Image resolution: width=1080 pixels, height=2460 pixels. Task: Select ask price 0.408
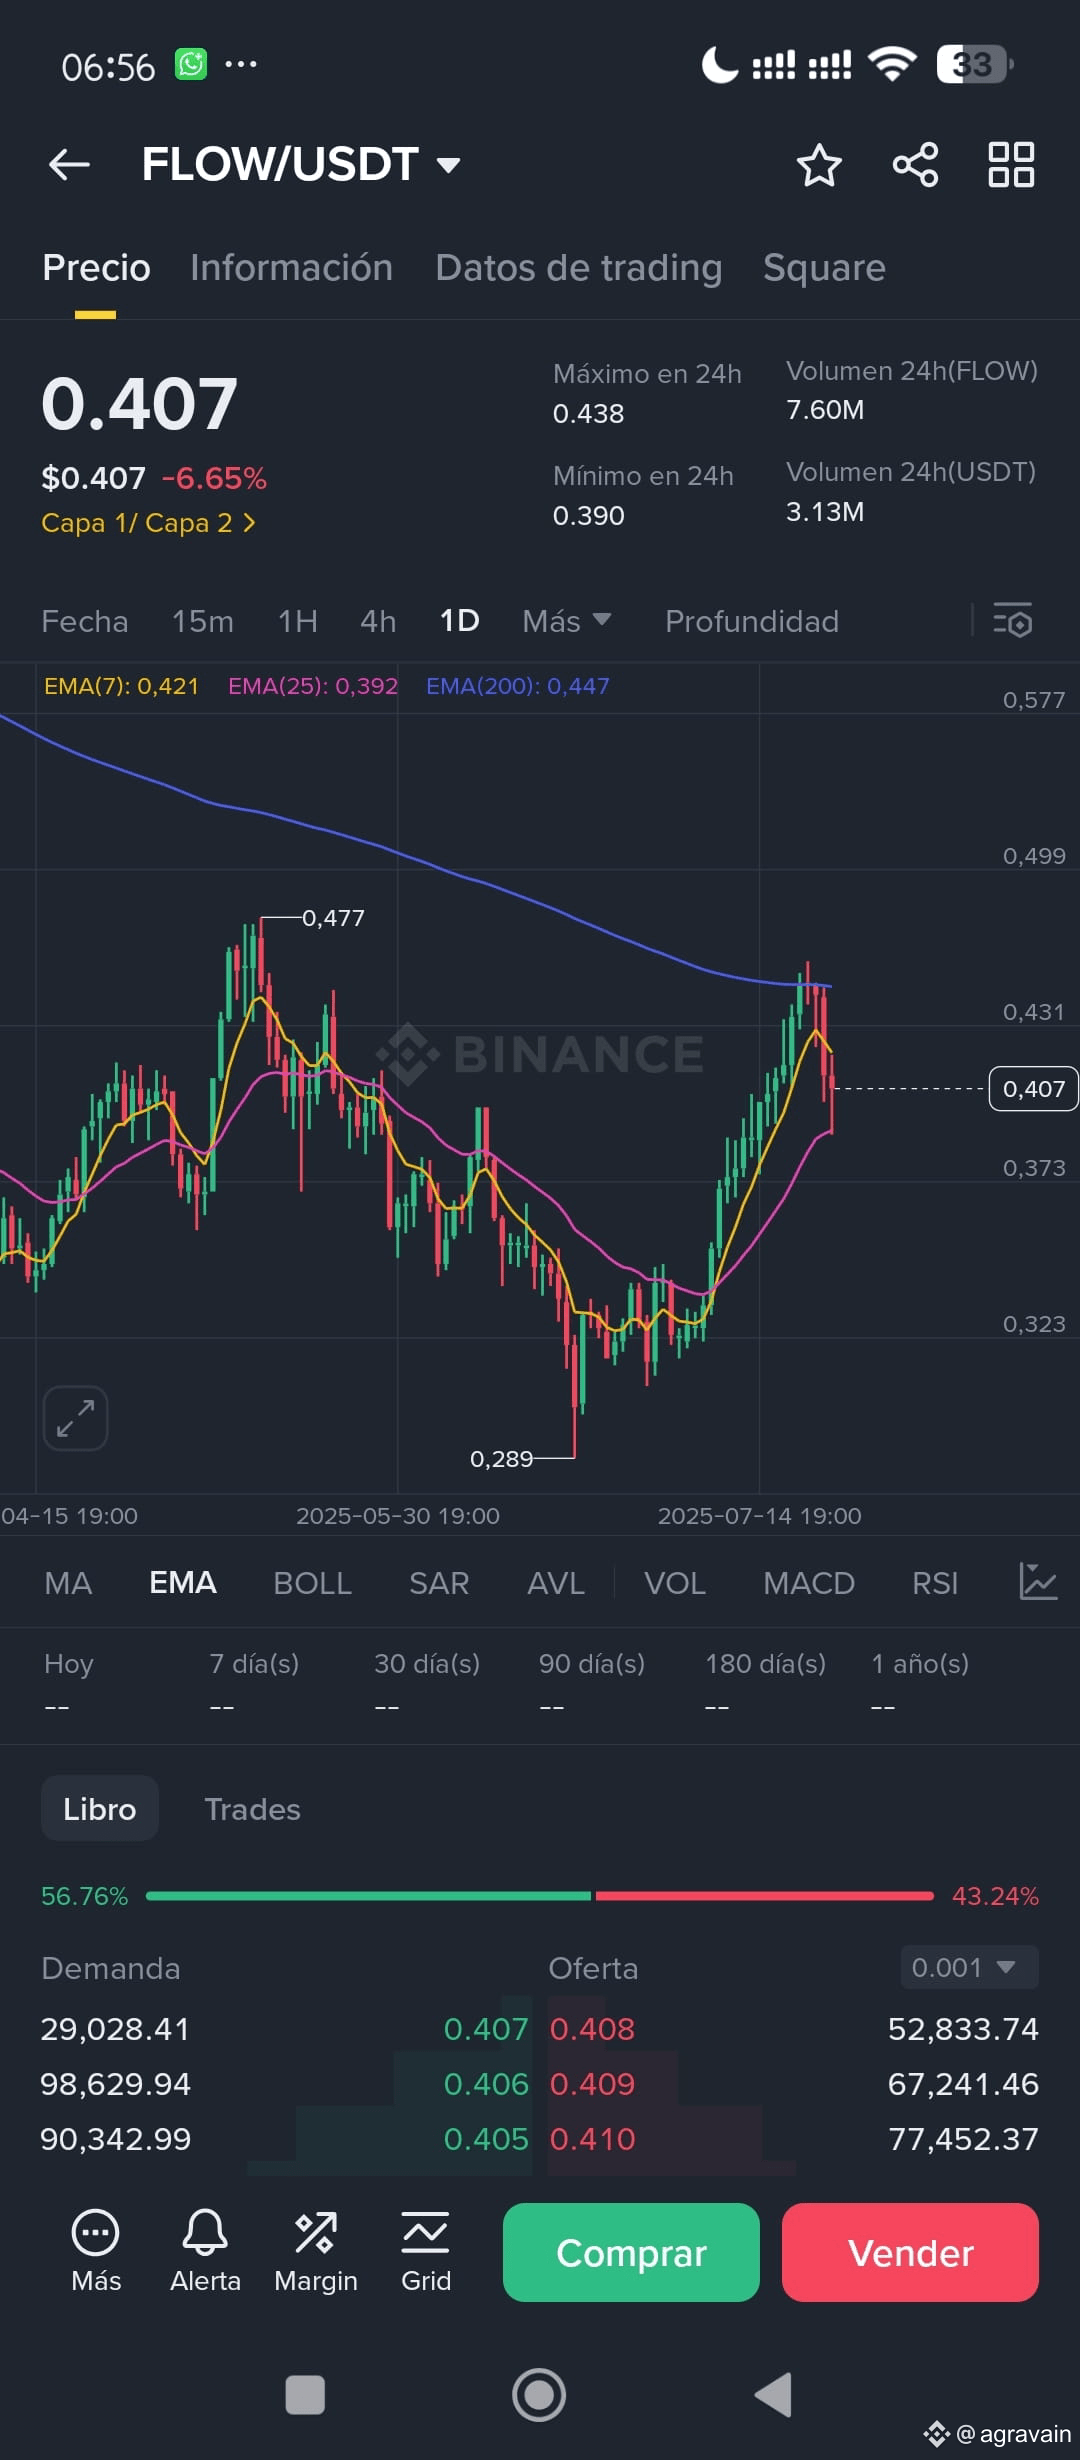click(592, 2029)
